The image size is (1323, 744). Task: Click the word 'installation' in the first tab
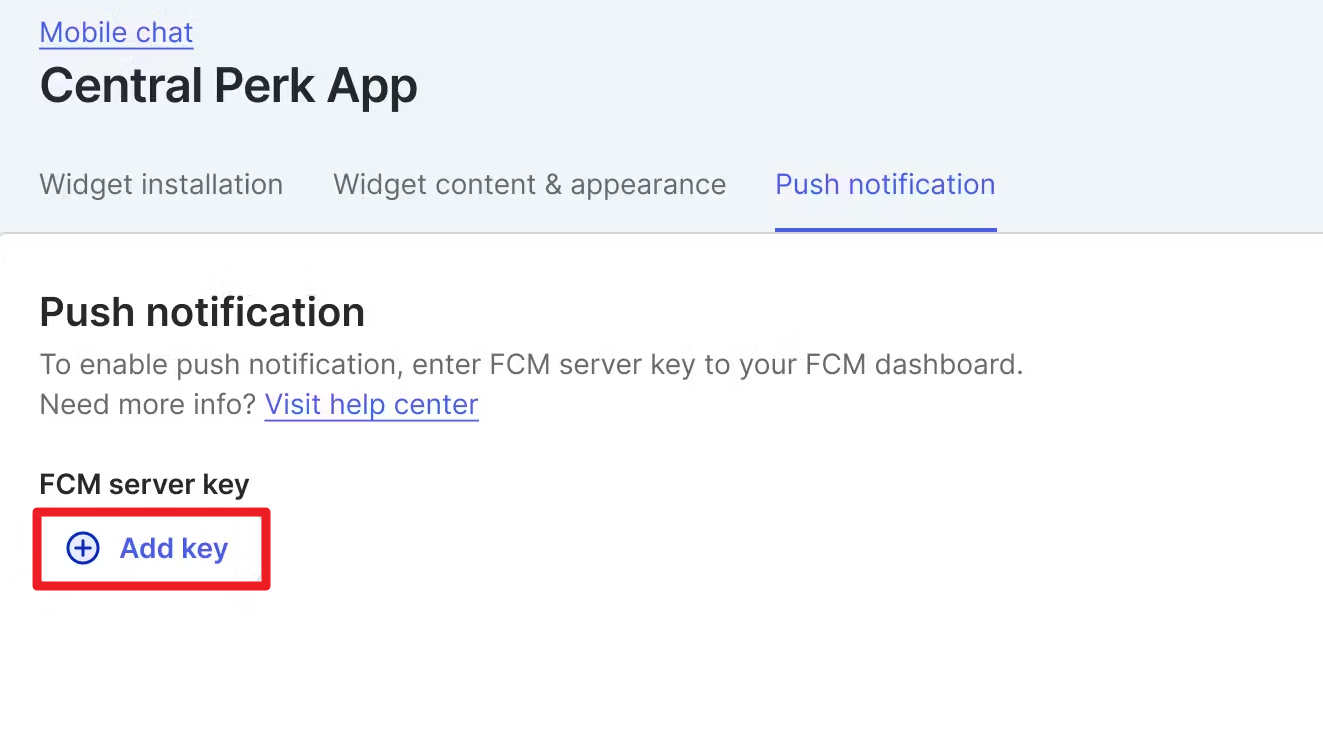click(217, 185)
